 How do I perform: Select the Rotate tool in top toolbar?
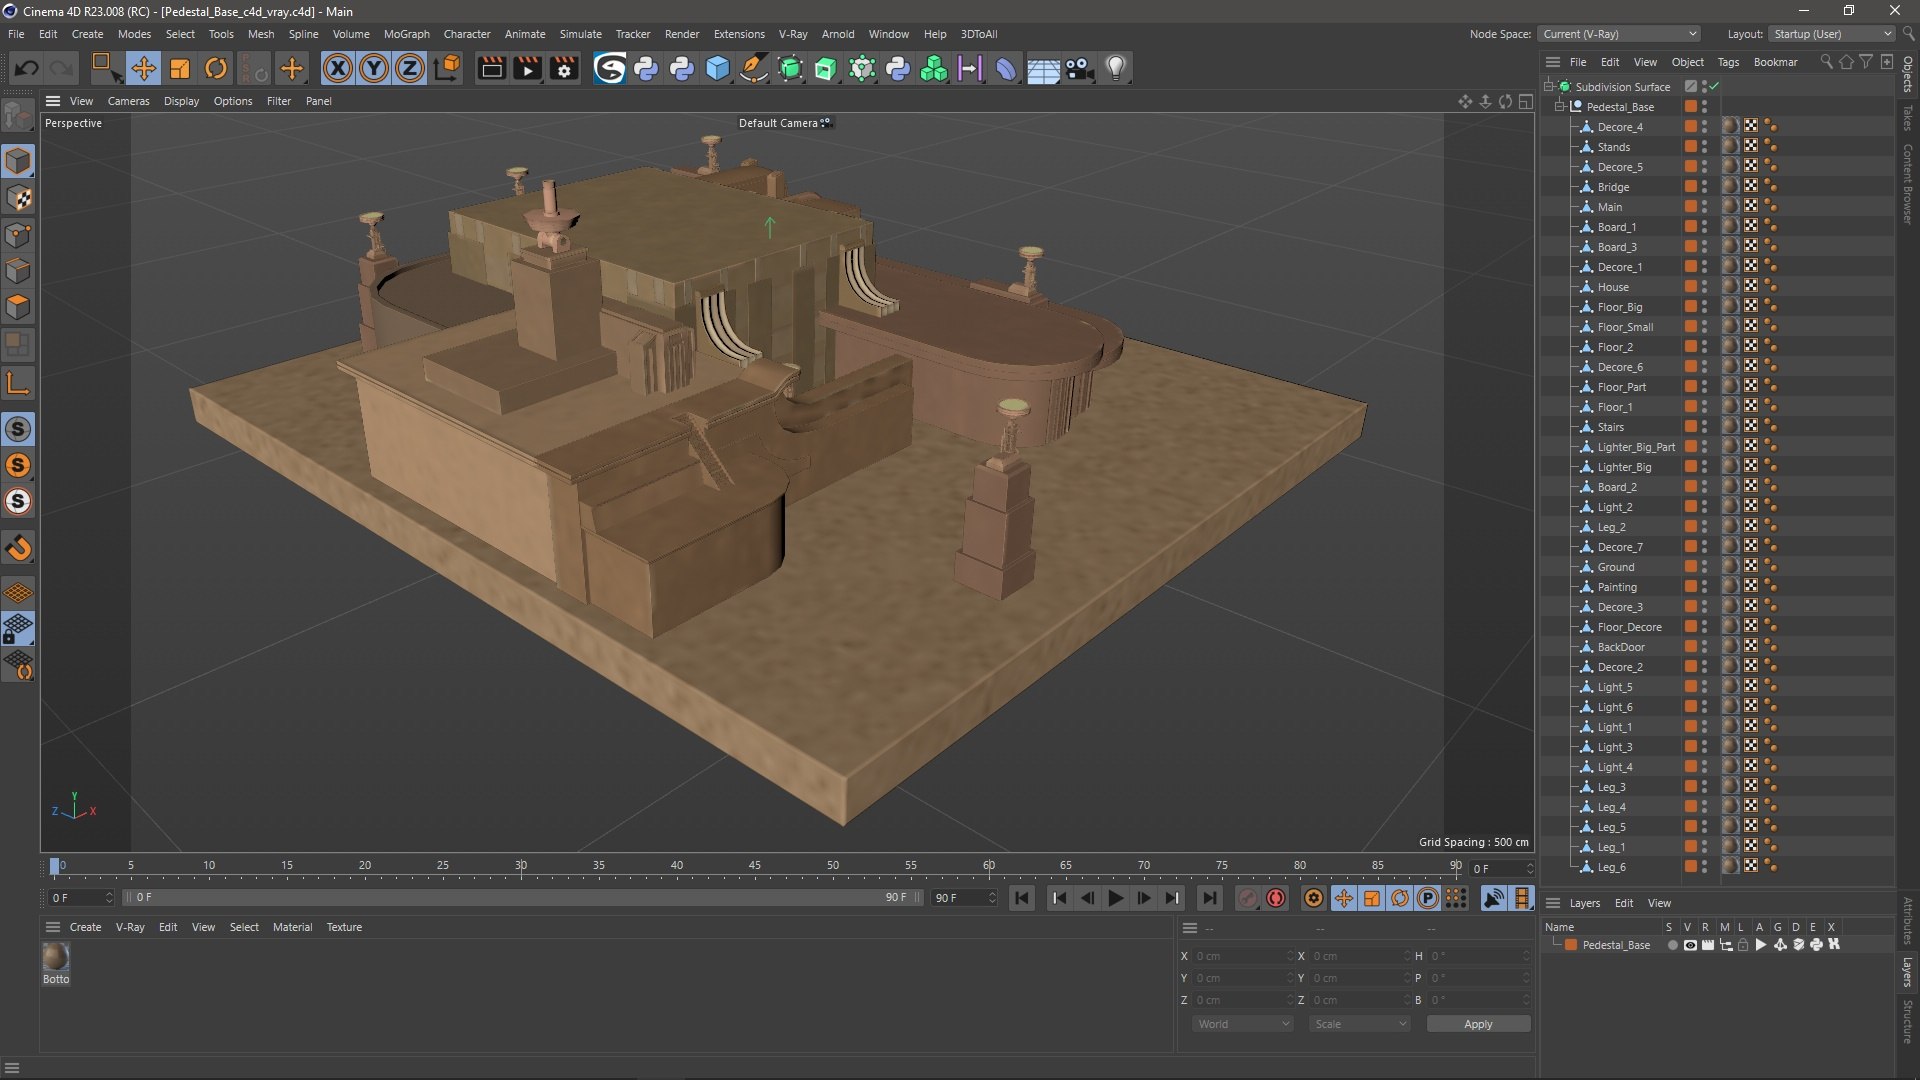click(x=216, y=68)
